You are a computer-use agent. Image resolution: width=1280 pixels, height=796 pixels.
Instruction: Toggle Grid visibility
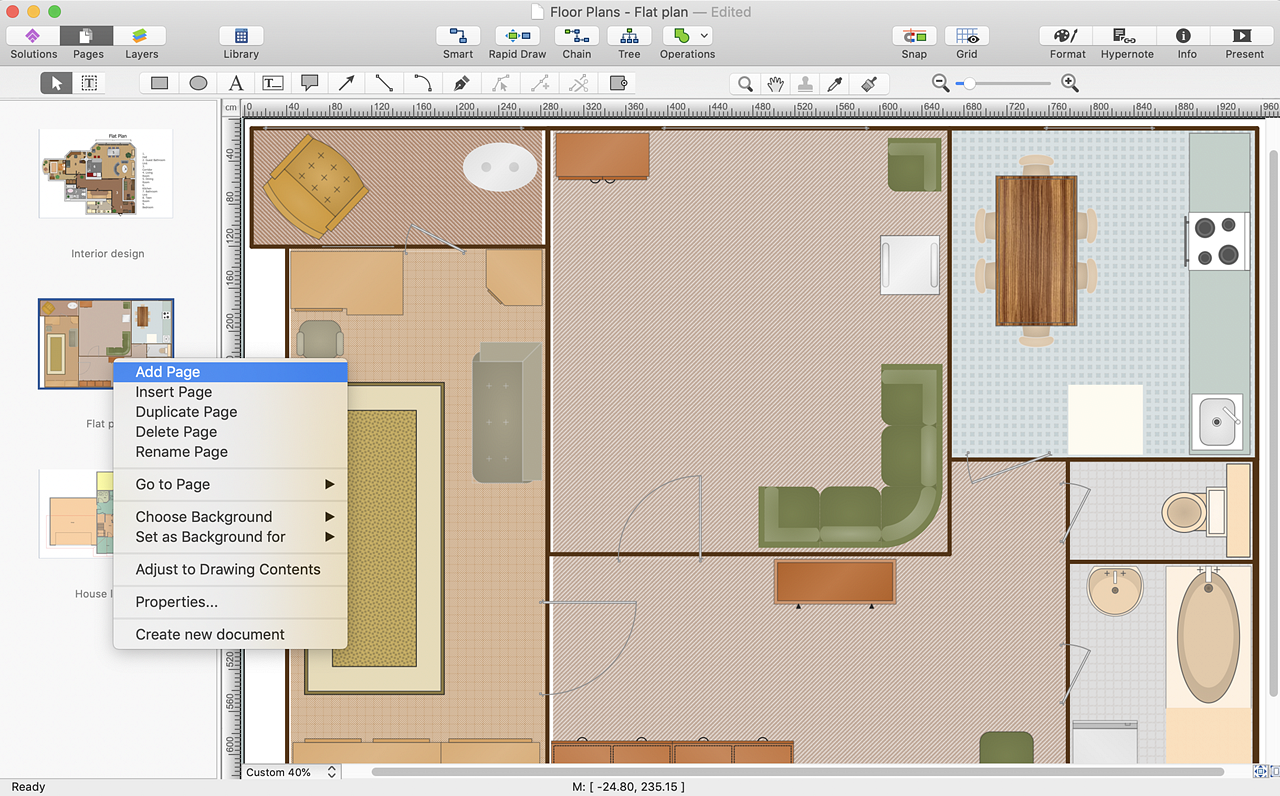(x=966, y=37)
